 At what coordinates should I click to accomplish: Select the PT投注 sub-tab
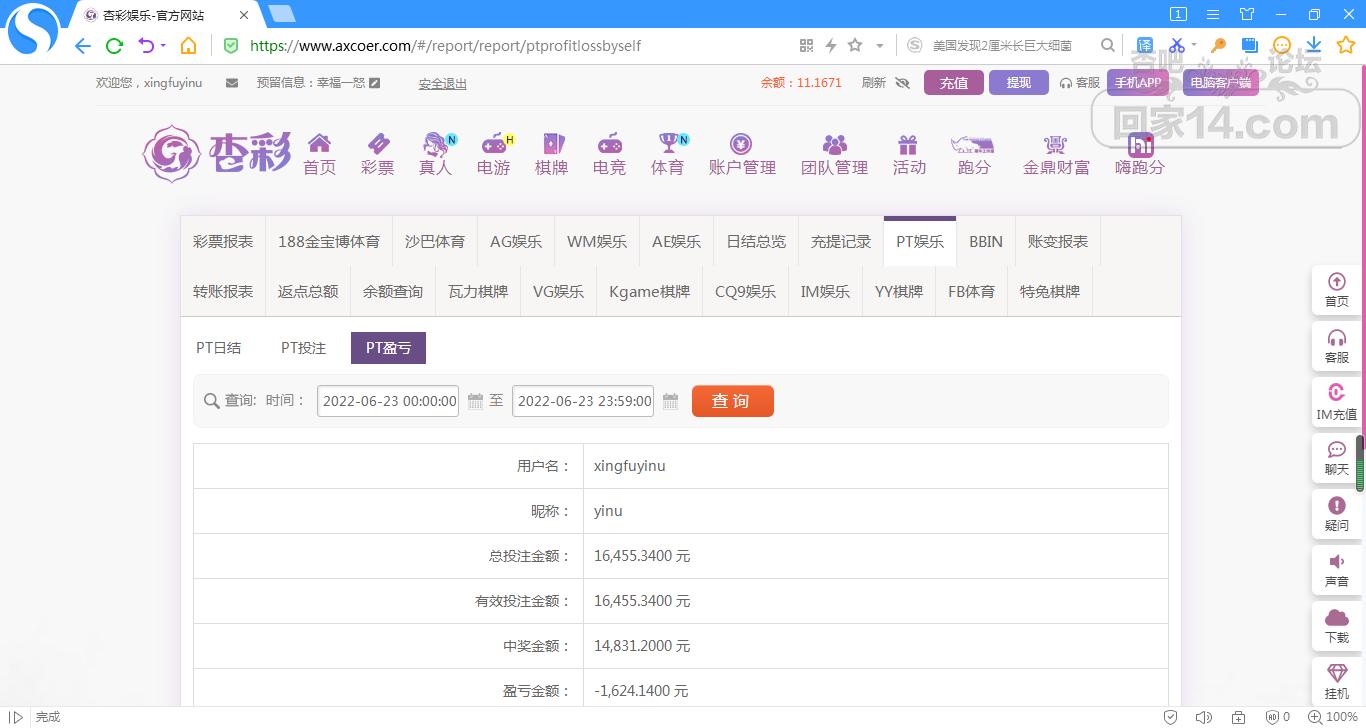pyautogui.click(x=303, y=348)
